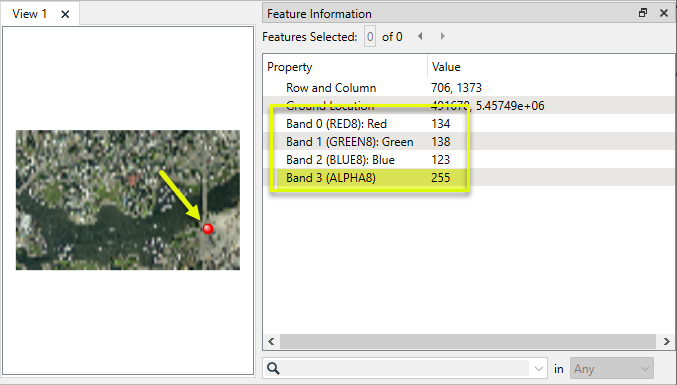Select Band 3 (ALPHA8) row
This screenshot has height=385, width=677.
(469, 178)
